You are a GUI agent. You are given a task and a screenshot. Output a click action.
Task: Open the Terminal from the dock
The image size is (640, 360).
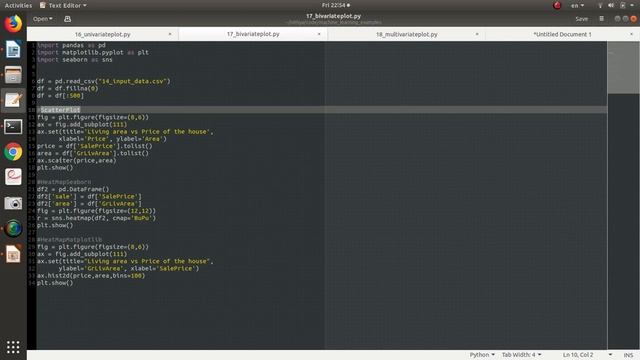tap(13, 127)
